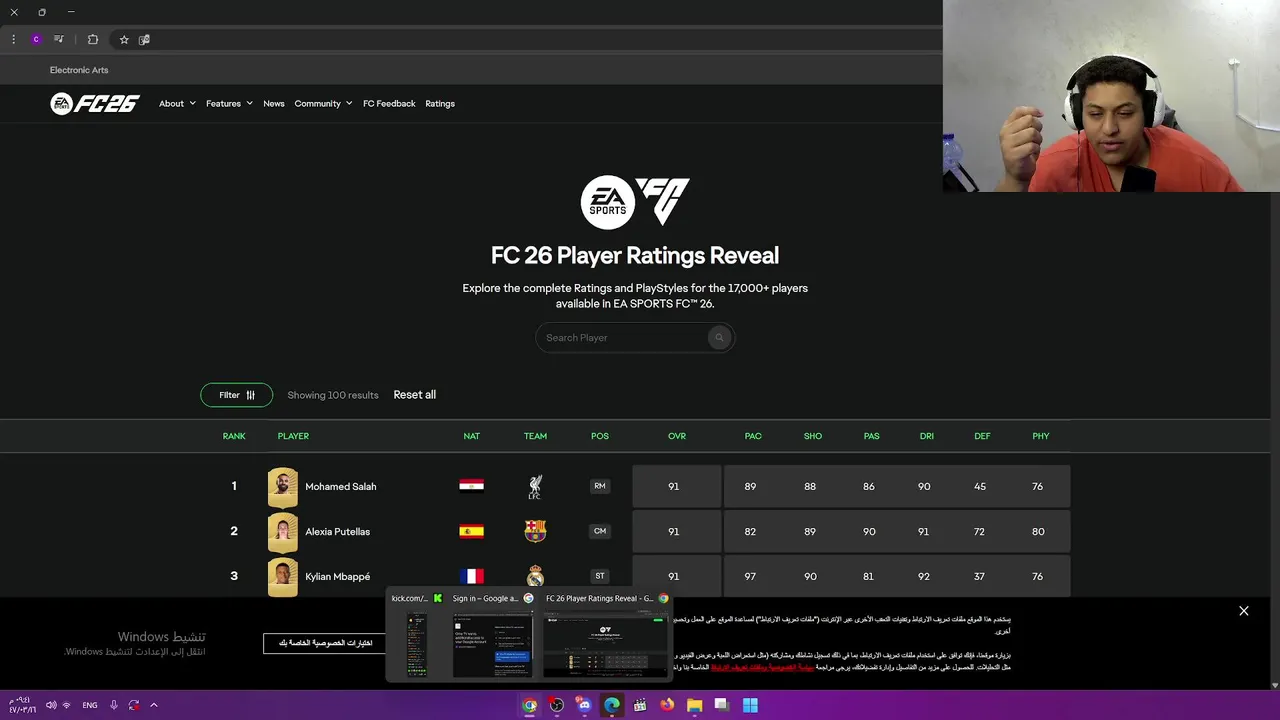Open the Chrome extensions puzzle icon
The height and width of the screenshot is (720, 1280).
[x=93, y=39]
